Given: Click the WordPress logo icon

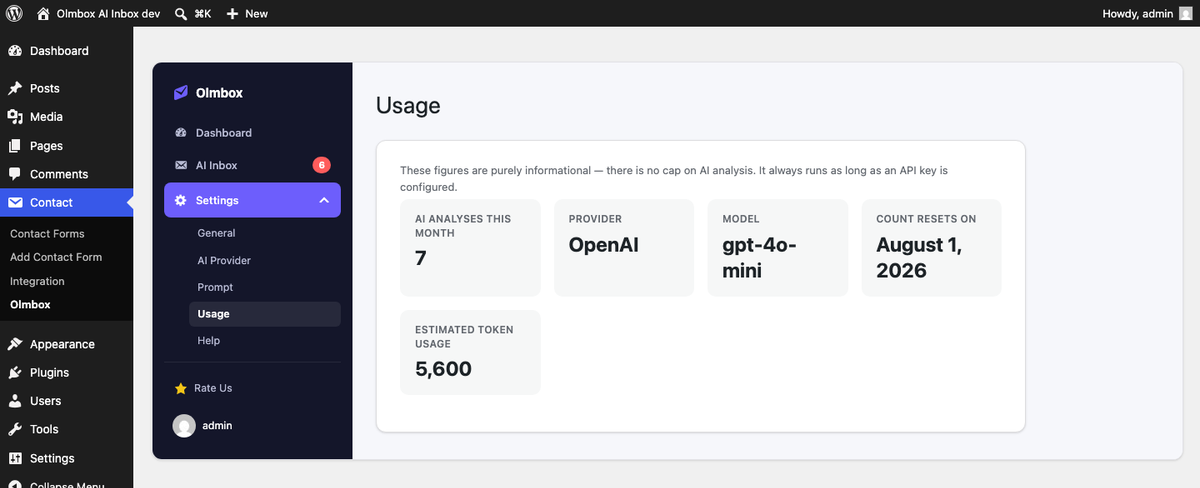Looking at the screenshot, I should [14, 14].
